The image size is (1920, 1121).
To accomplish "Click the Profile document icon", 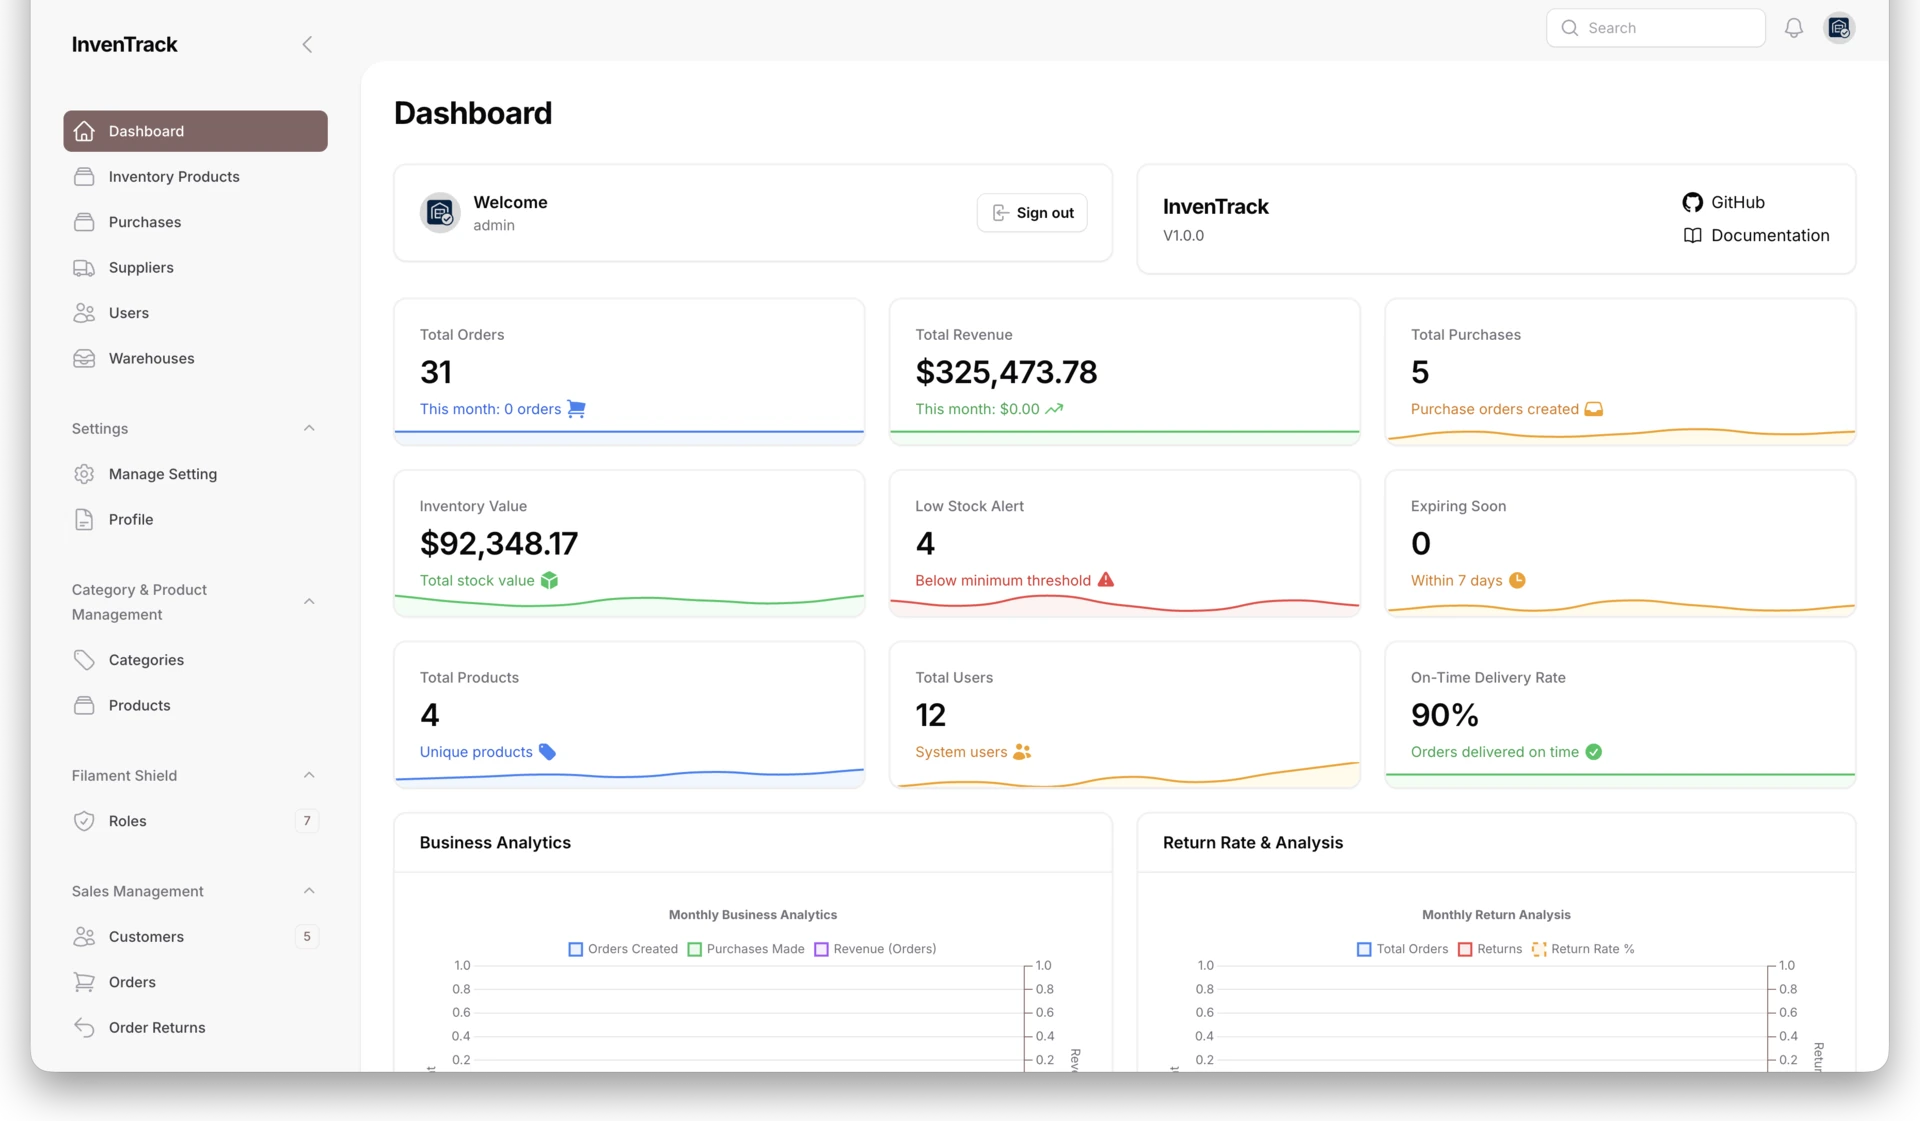I will tap(84, 520).
